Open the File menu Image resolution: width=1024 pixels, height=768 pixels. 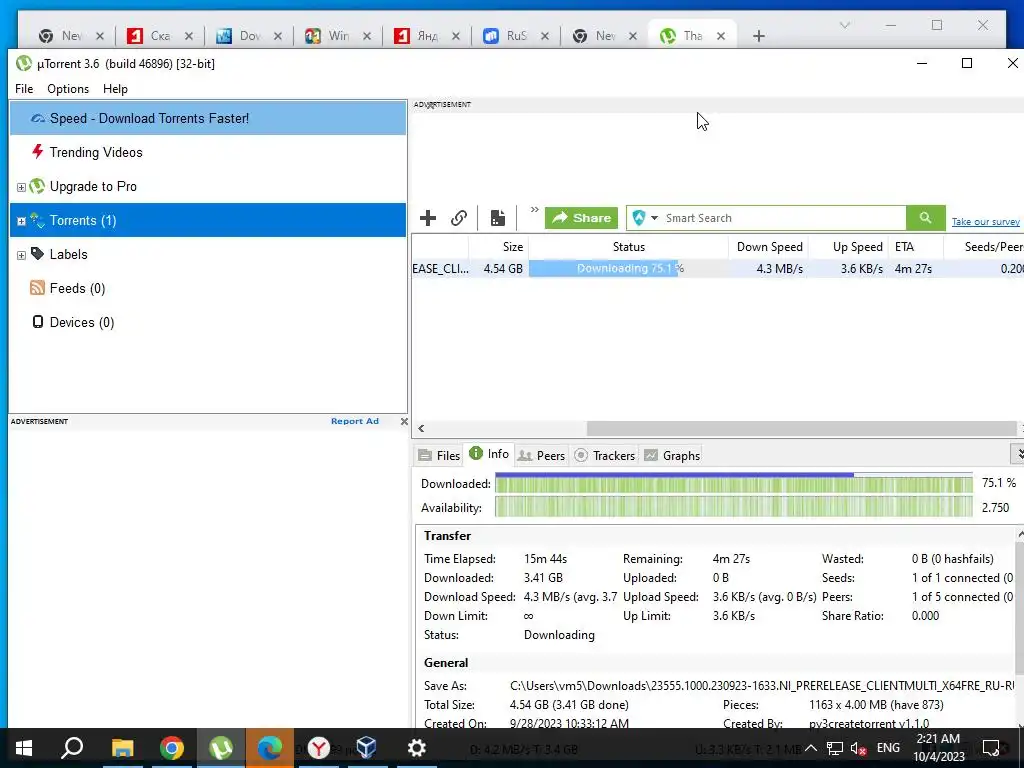click(x=24, y=89)
